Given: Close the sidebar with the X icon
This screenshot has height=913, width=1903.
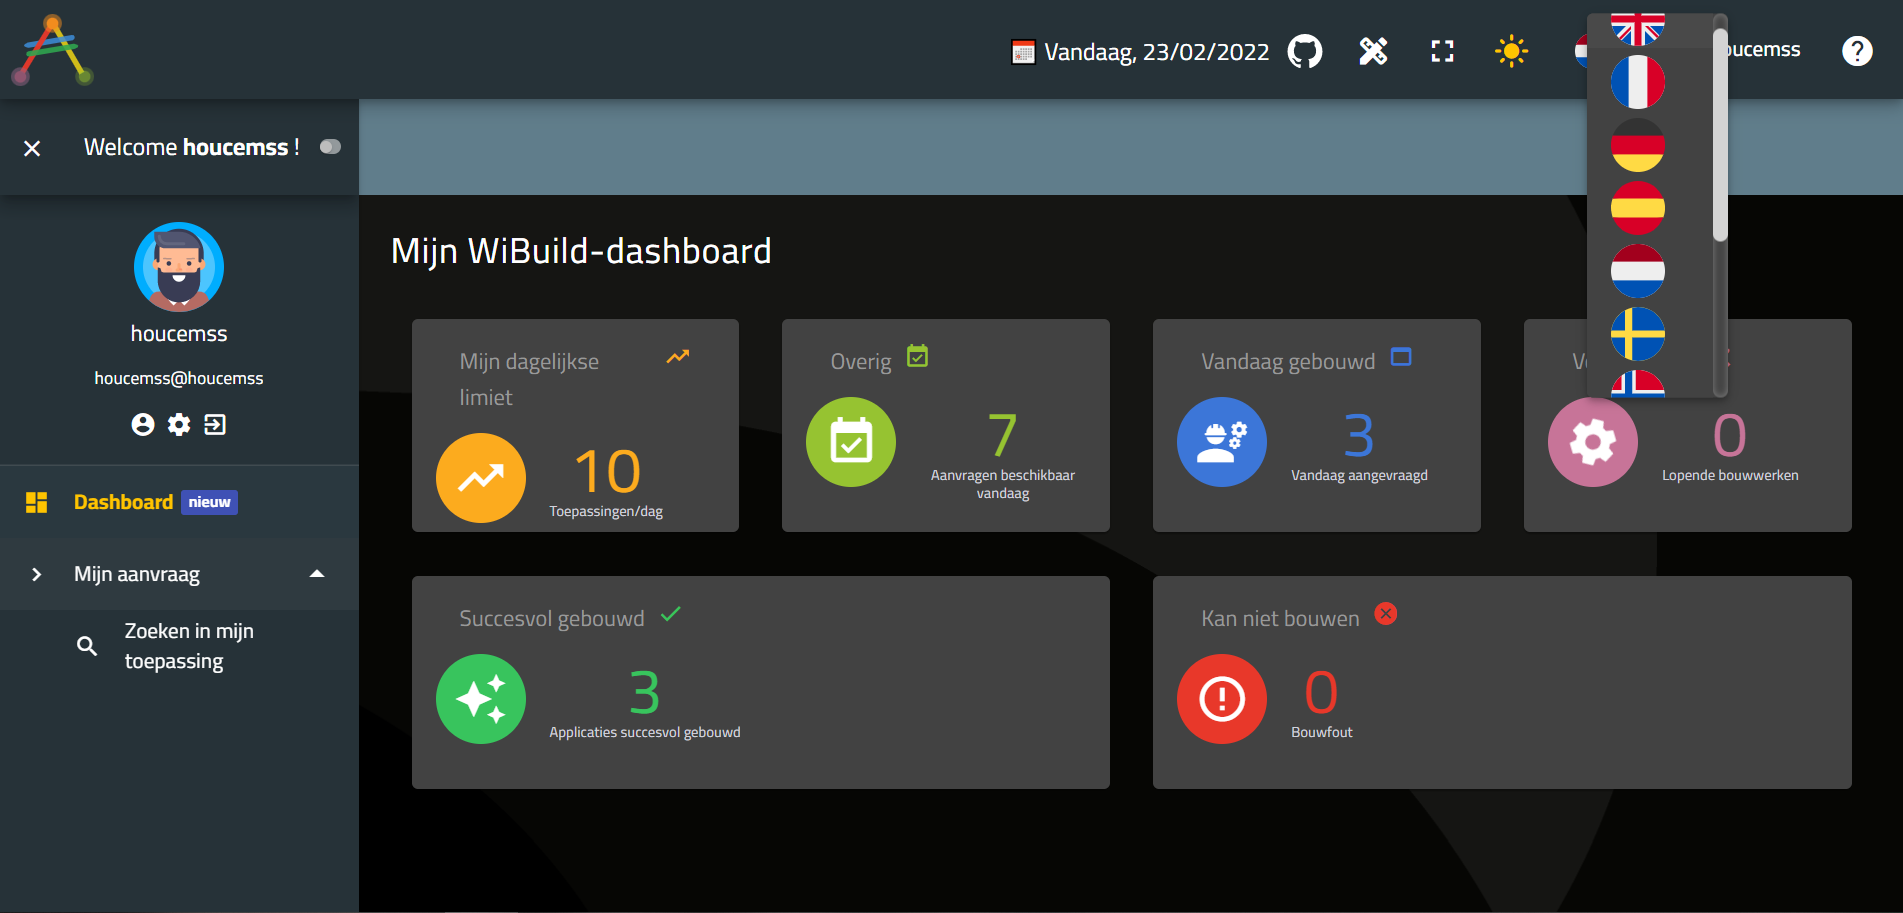Looking at the screenshot, I should point(32,148).
